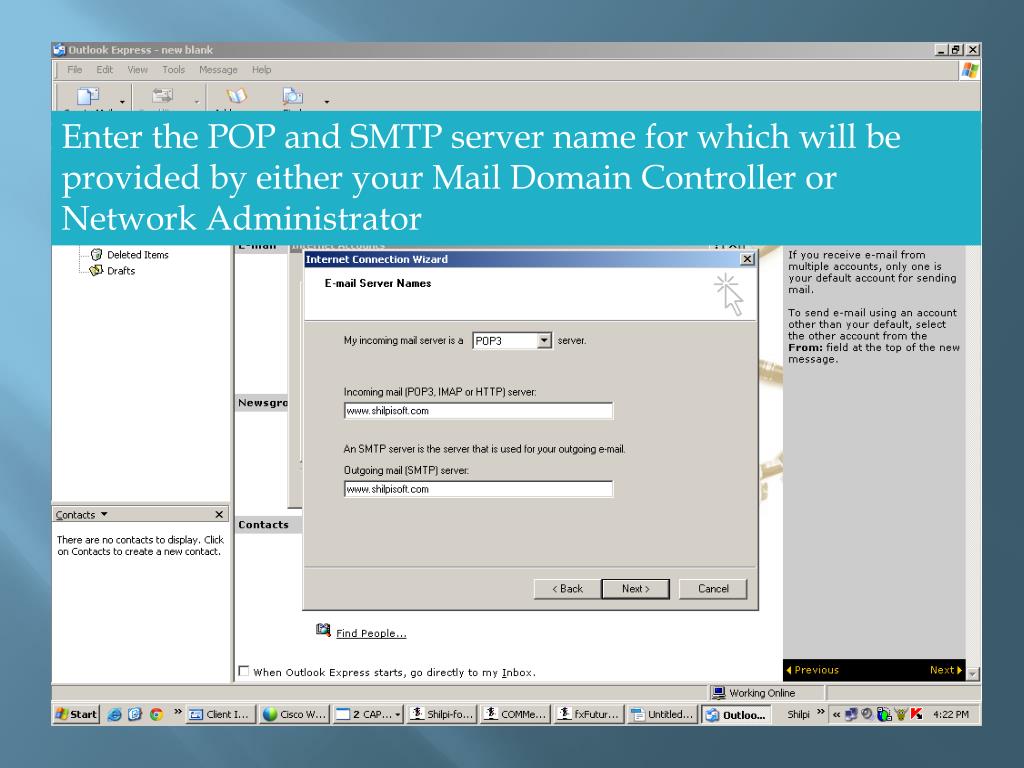1024x768 pixels.
Task: Click the Next button in wizard
Action: pyautogui.click(x=635, y=588)
